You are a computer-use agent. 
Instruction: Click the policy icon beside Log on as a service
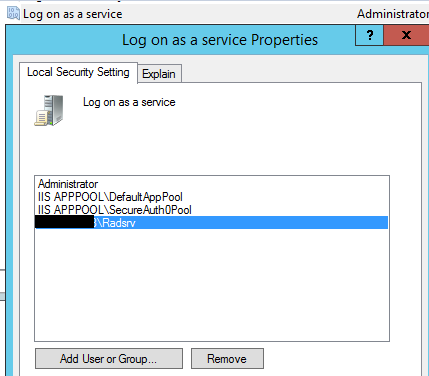pyautogui.click(x=13, y=13)
